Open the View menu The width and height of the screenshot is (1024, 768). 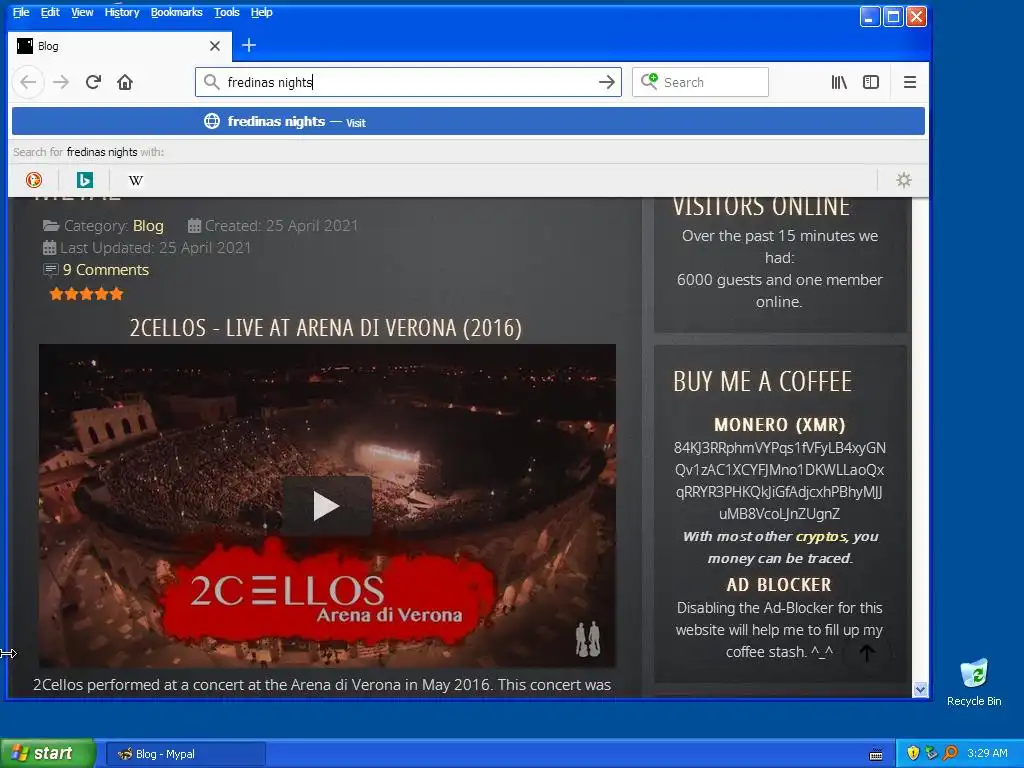click(82, 12)
